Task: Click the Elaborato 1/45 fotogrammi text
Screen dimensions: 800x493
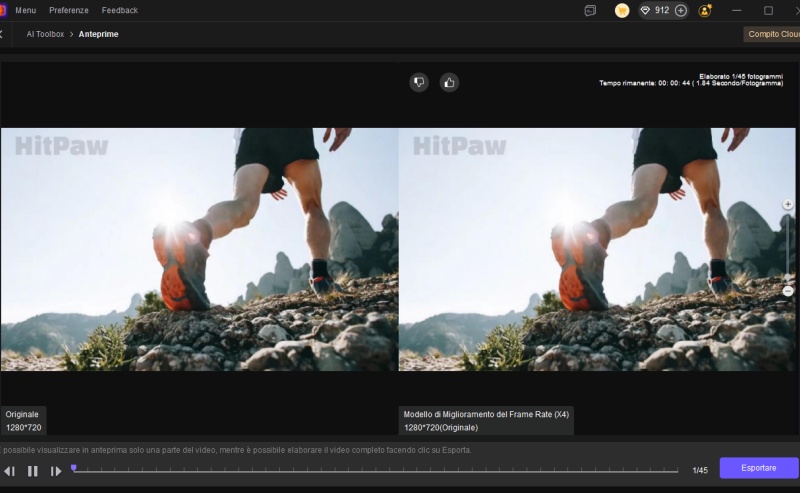Action: pyautogui.click(x=741, y=77)
